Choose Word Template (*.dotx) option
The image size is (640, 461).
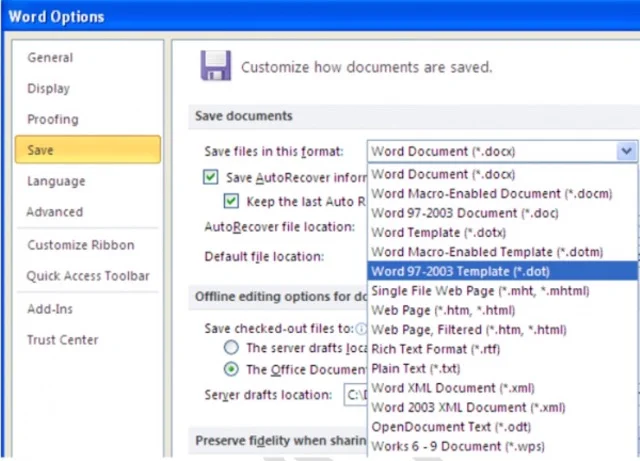tap(502, 233)
